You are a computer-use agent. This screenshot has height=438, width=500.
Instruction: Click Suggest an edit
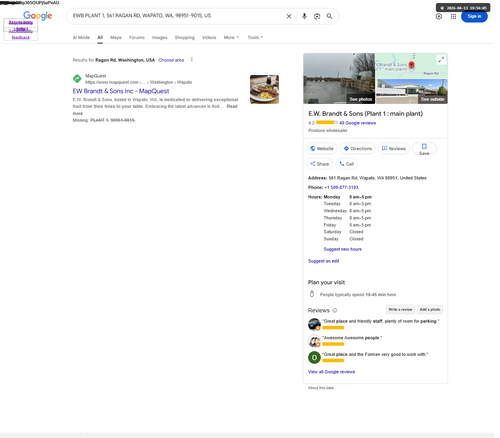click(323, 261)
